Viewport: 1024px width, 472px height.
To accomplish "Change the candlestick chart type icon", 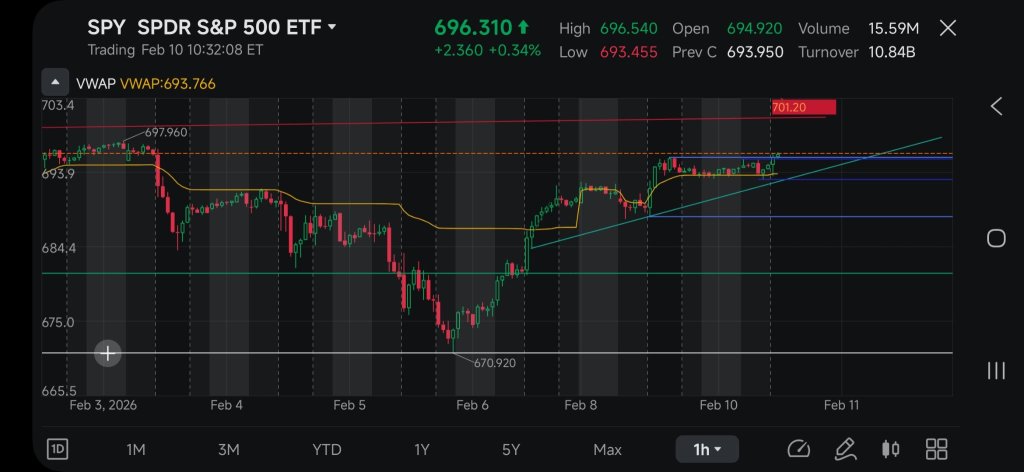I will pos(890,449).
